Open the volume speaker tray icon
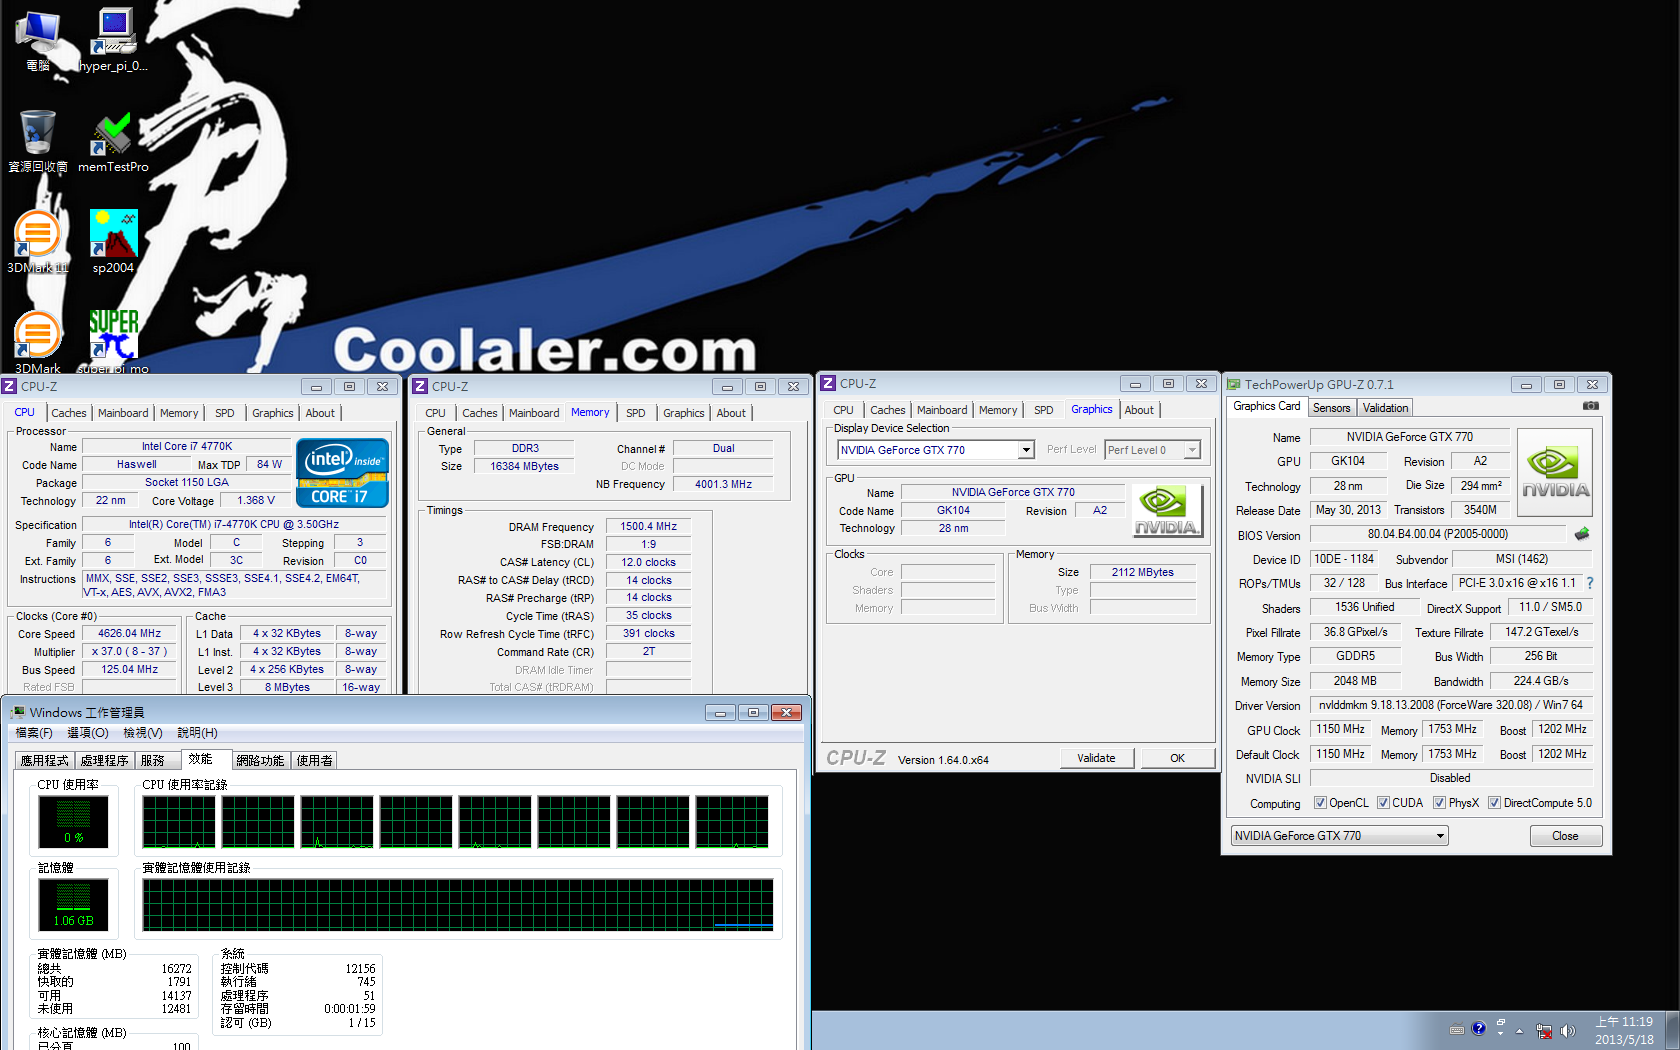1680x1050 pixels. point(1567,1030)
